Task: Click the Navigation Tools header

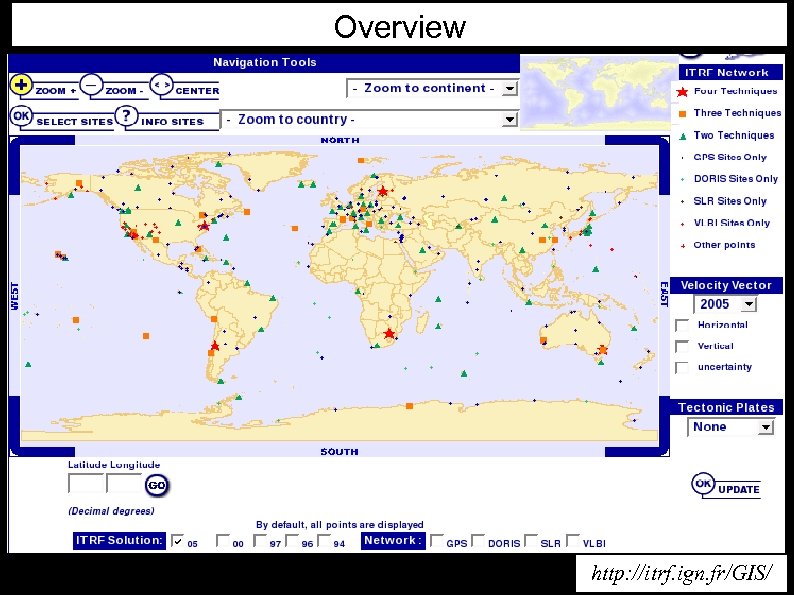Action: pos(264,62)
